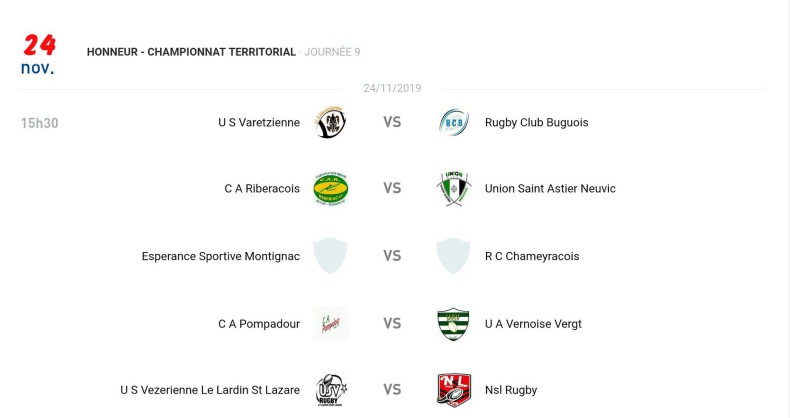Open the U S Varetzienne team name
This screenshot has height=418, width=790.
[x=259, y=122]
